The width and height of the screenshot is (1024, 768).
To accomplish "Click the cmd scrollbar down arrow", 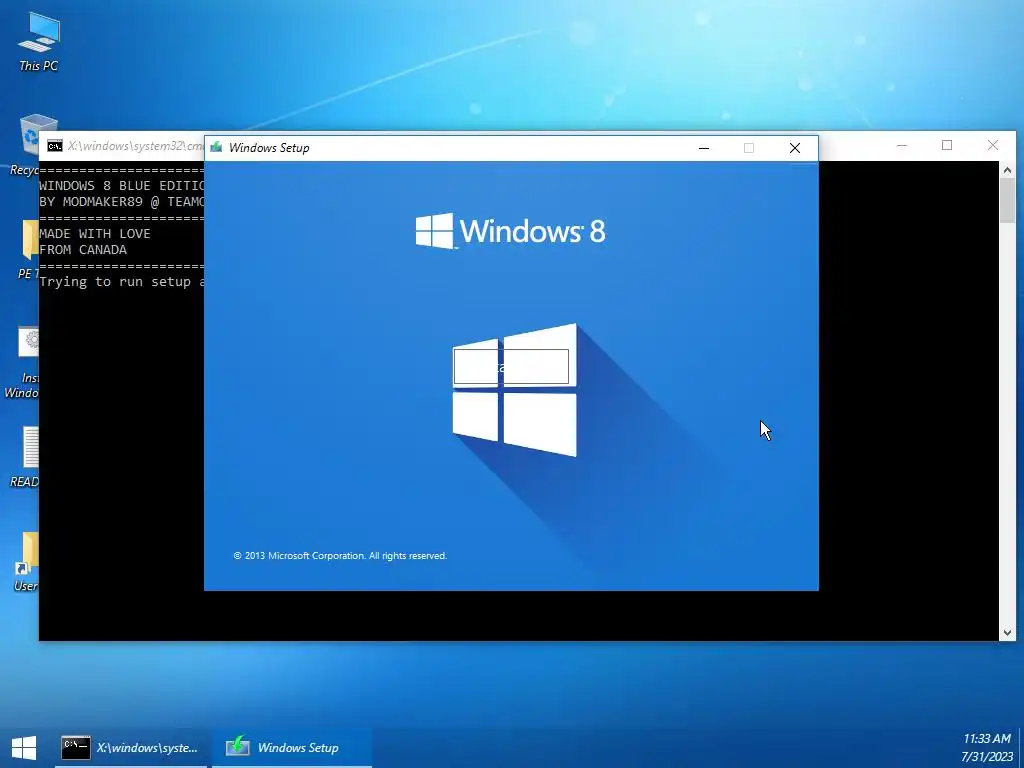I will [1007, 632].
